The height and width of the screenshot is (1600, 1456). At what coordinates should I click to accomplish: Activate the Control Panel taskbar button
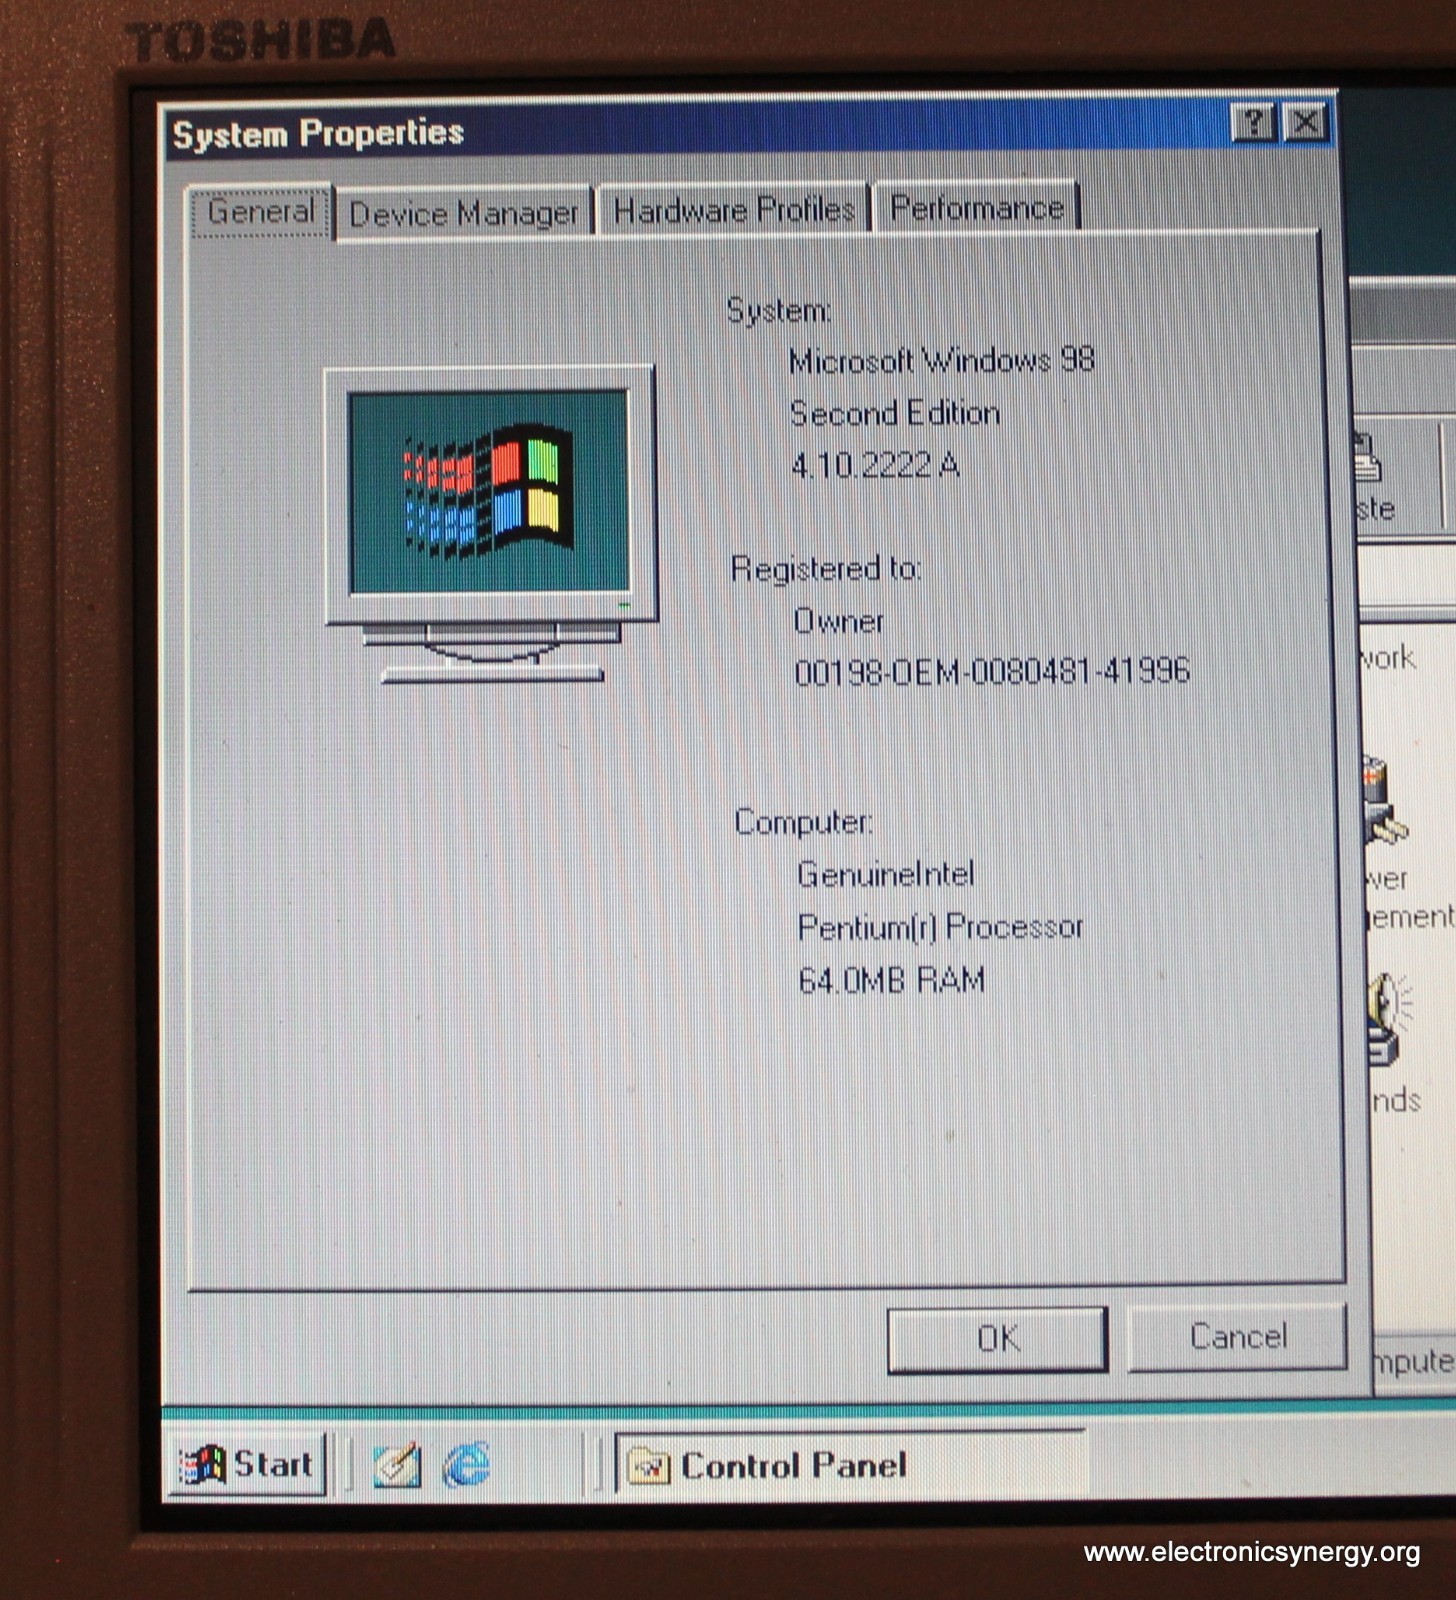[850, 1466]
